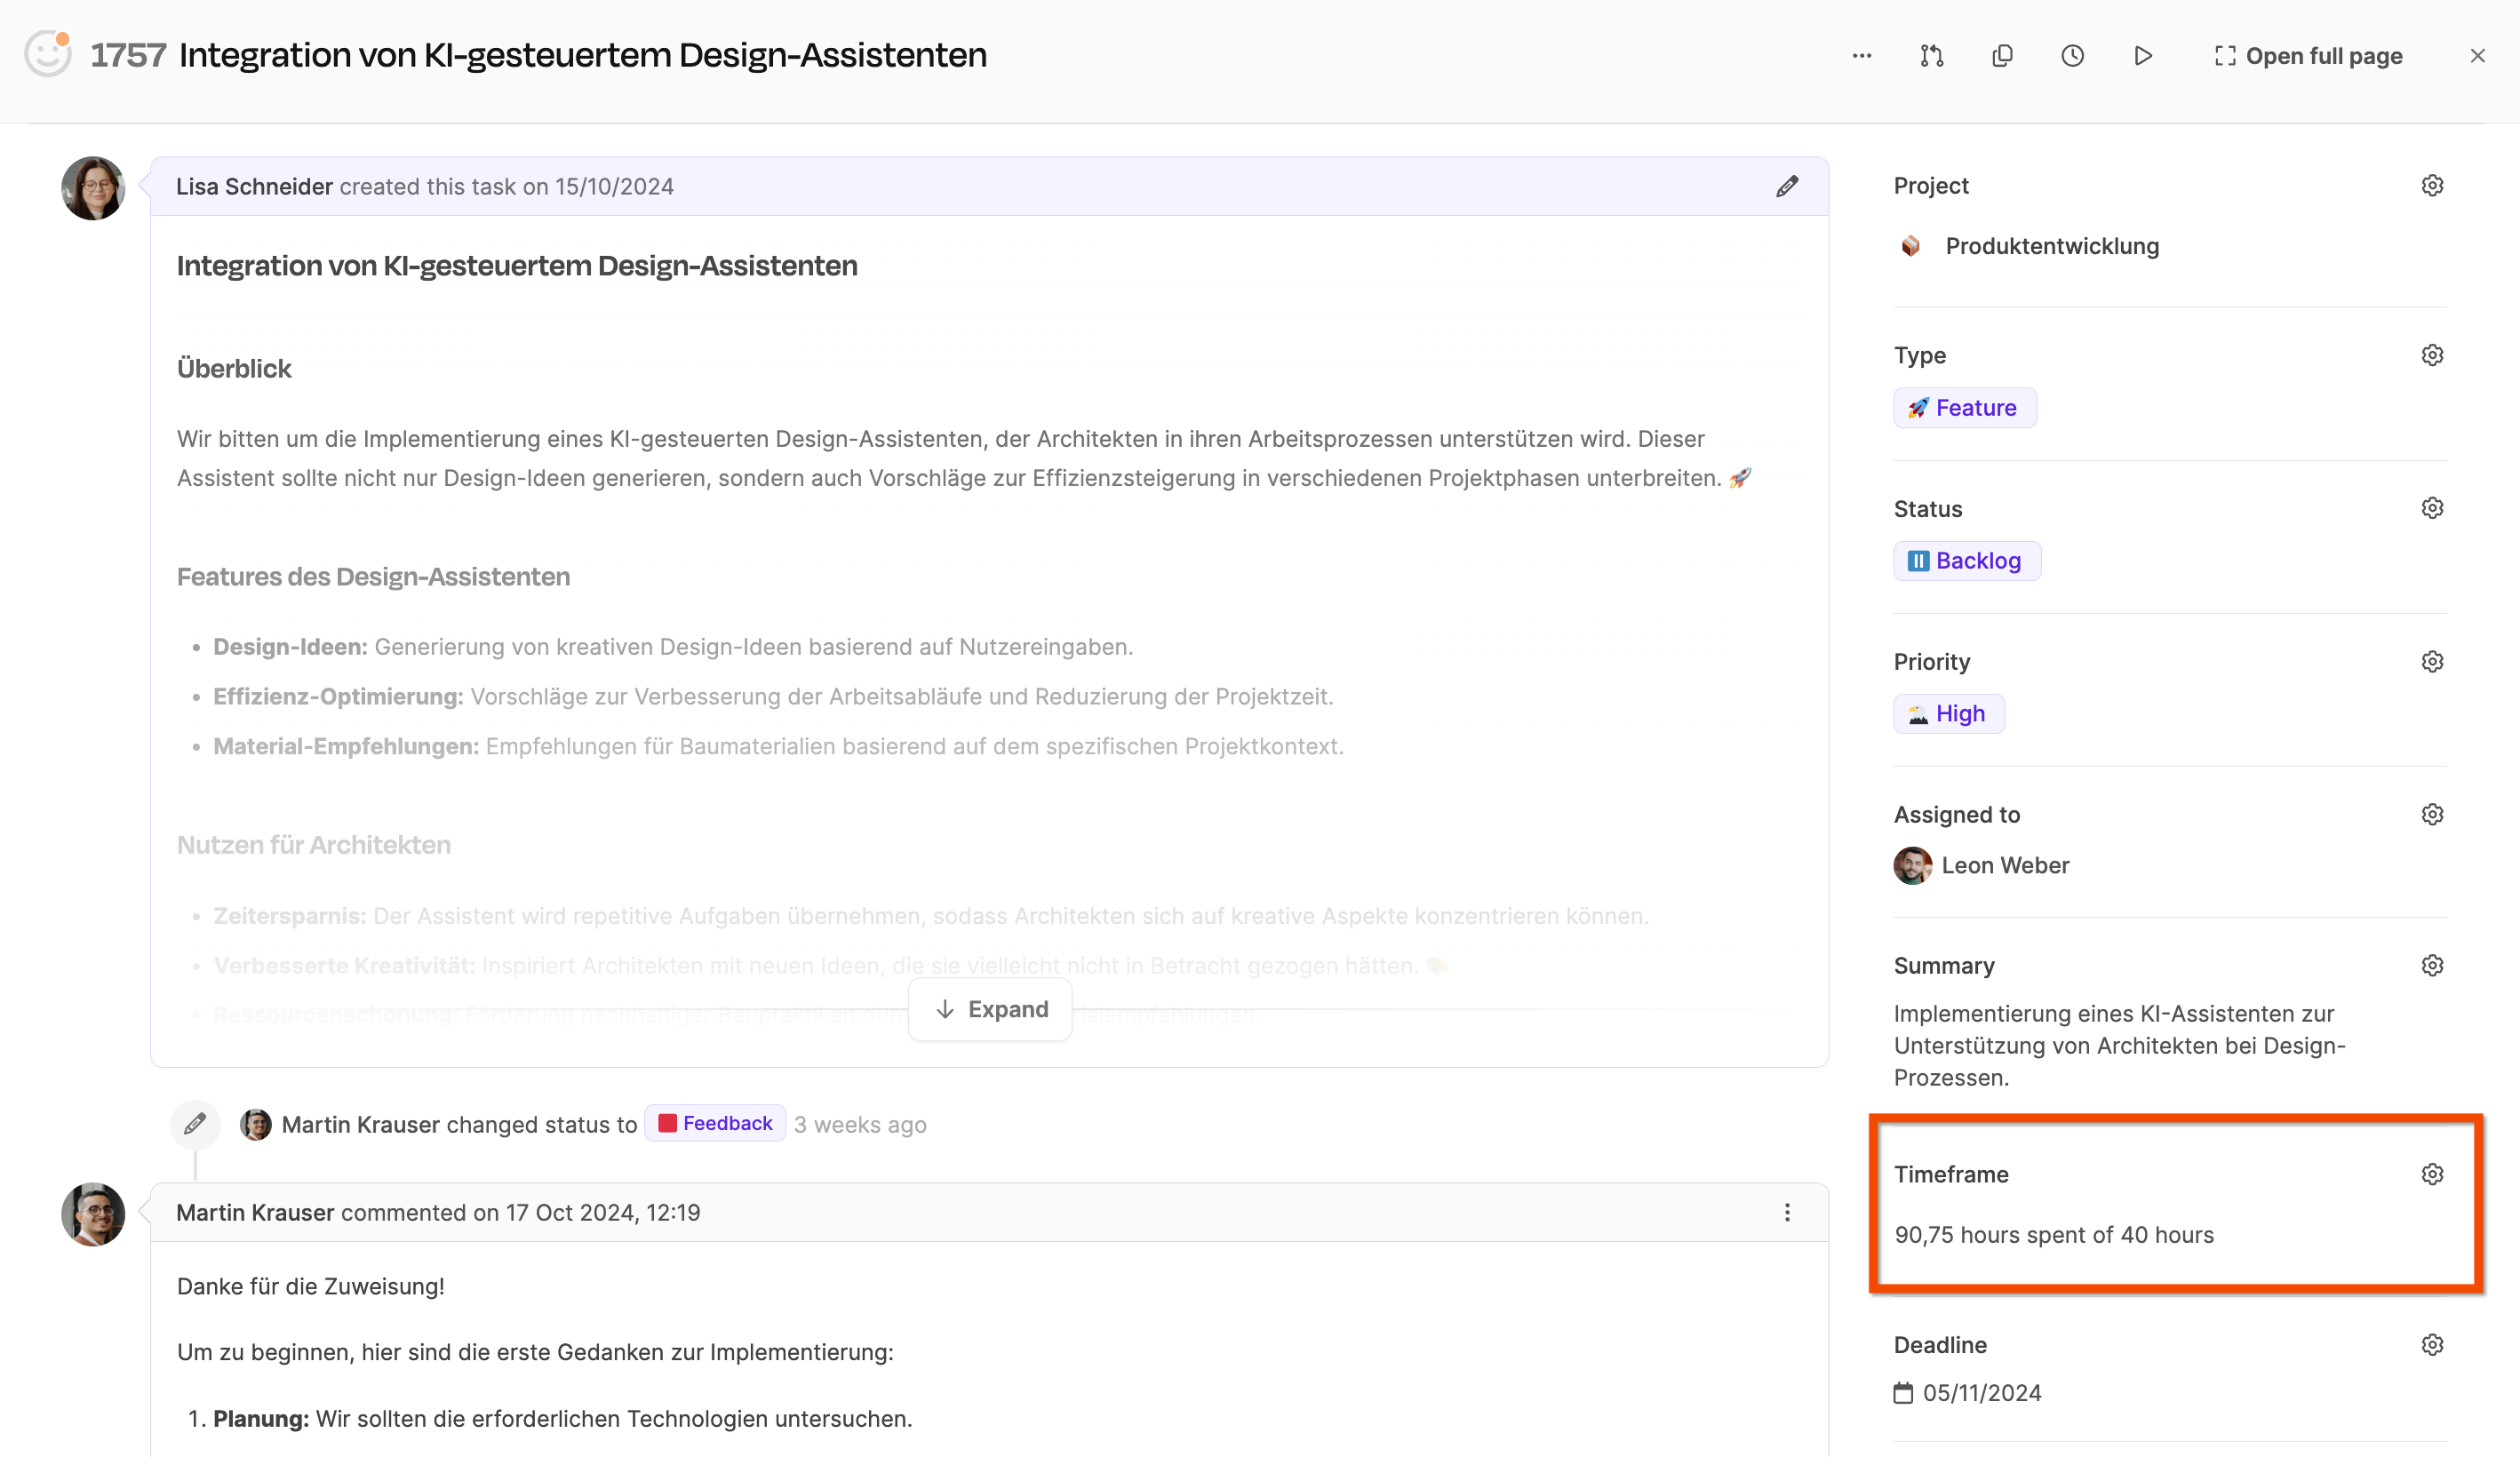The image size is (2520, 1457).
Task: Click the Deadline settings gear icon
Action: pyautogui.click(x=2432, y=1345)
